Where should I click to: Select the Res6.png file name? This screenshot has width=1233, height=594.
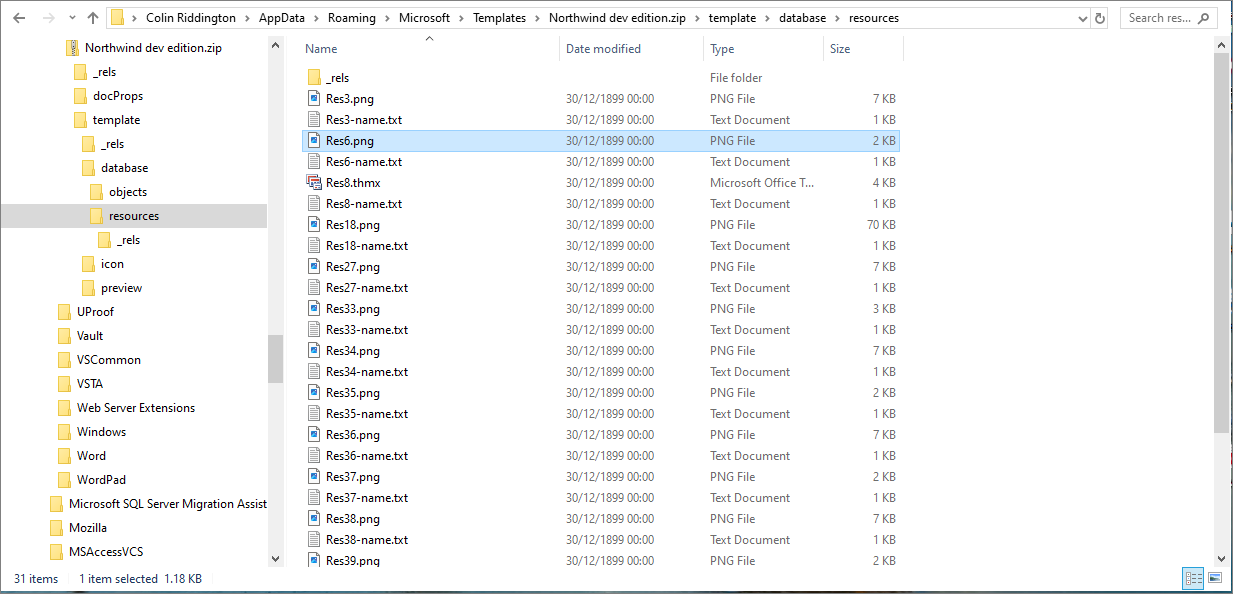pyautogui.click(x=350, y=141)
